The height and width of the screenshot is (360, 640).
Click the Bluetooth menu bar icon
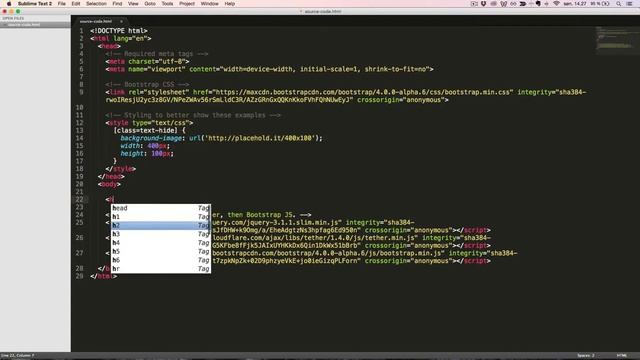point(547,4)
